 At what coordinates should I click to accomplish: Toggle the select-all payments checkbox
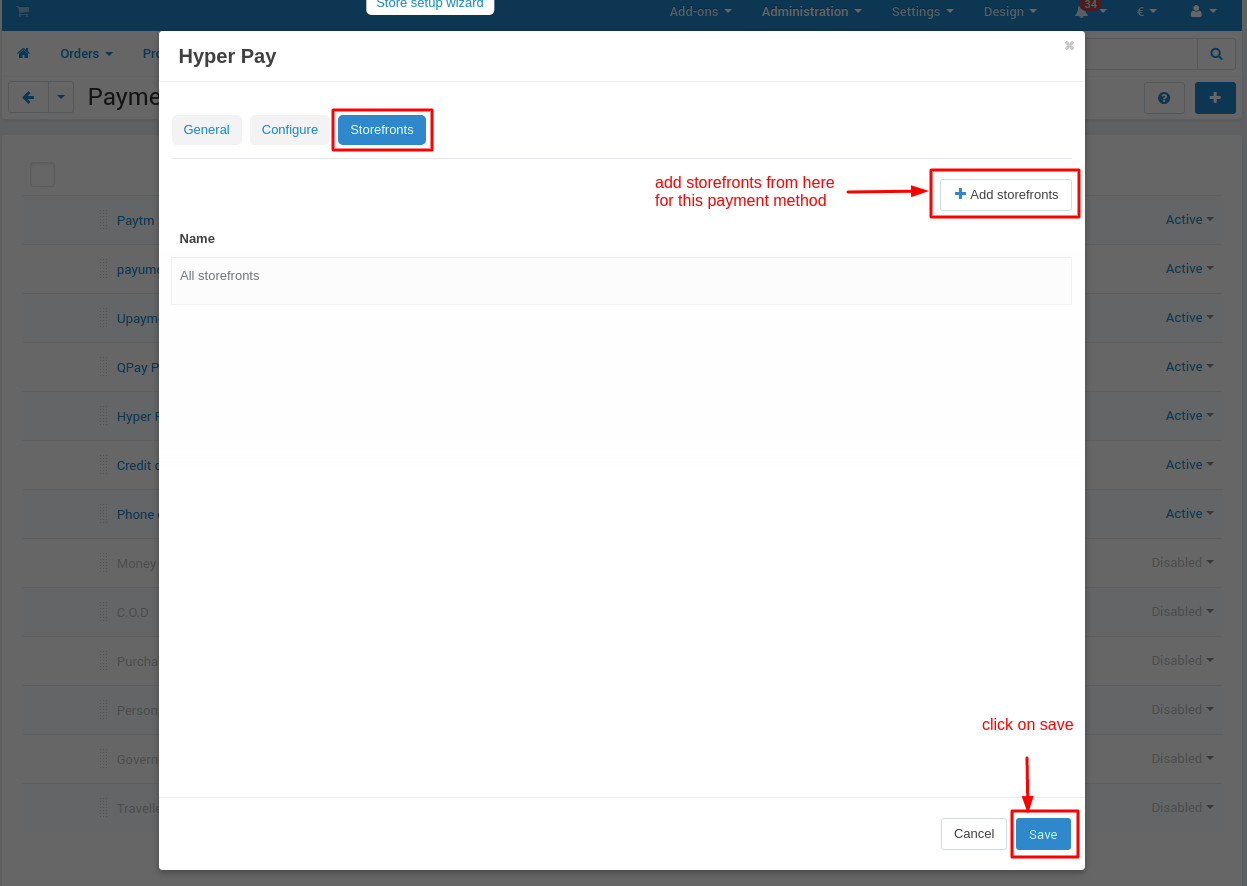click(x=42, y=175)
